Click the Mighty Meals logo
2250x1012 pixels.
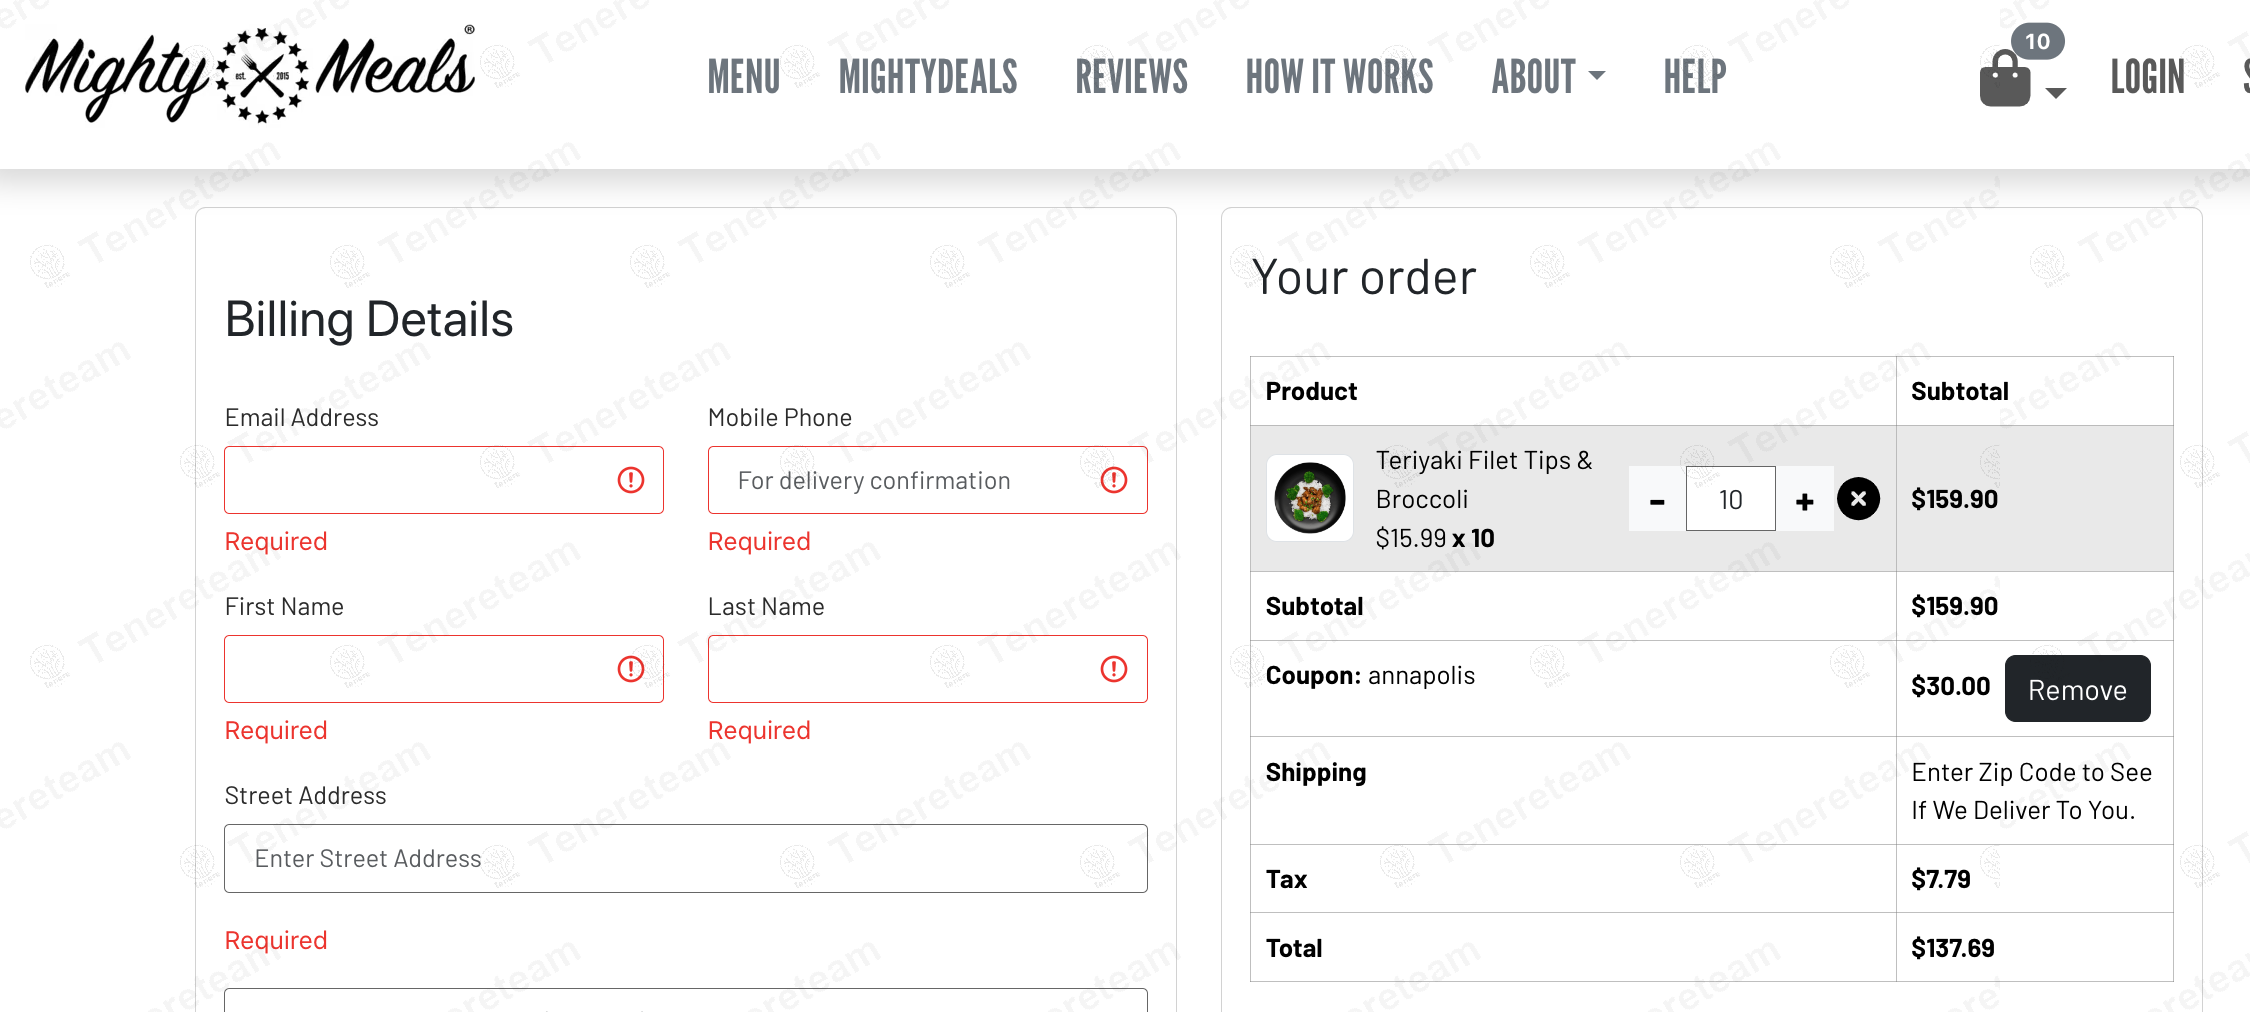click(x=250, y=76)
